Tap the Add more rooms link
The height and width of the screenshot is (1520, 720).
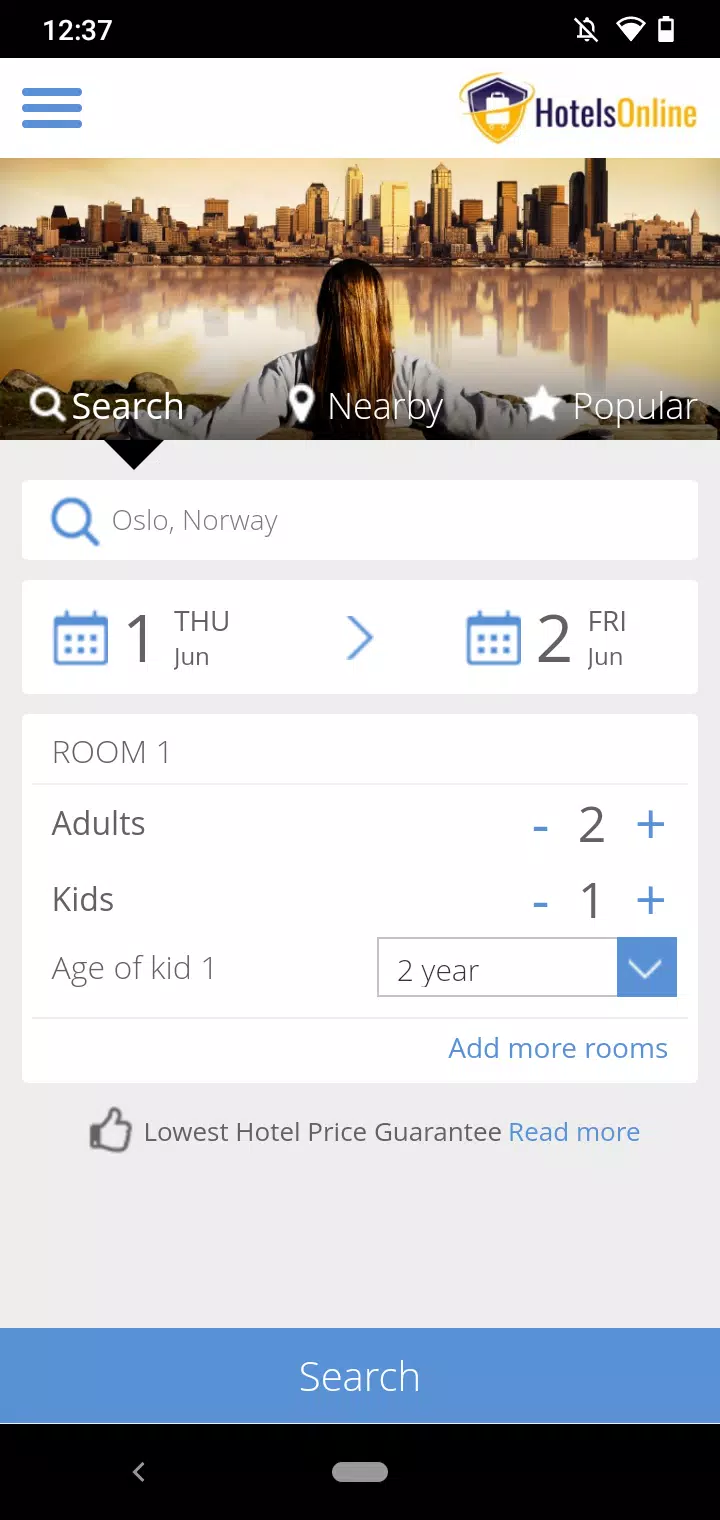point(558,1048)
